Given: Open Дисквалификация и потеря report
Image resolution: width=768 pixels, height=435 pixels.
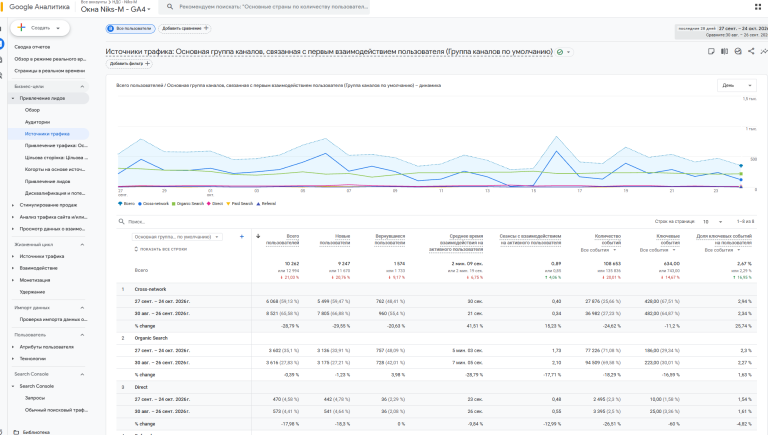Looking at the screenshot, I should [x=55, y=193].
